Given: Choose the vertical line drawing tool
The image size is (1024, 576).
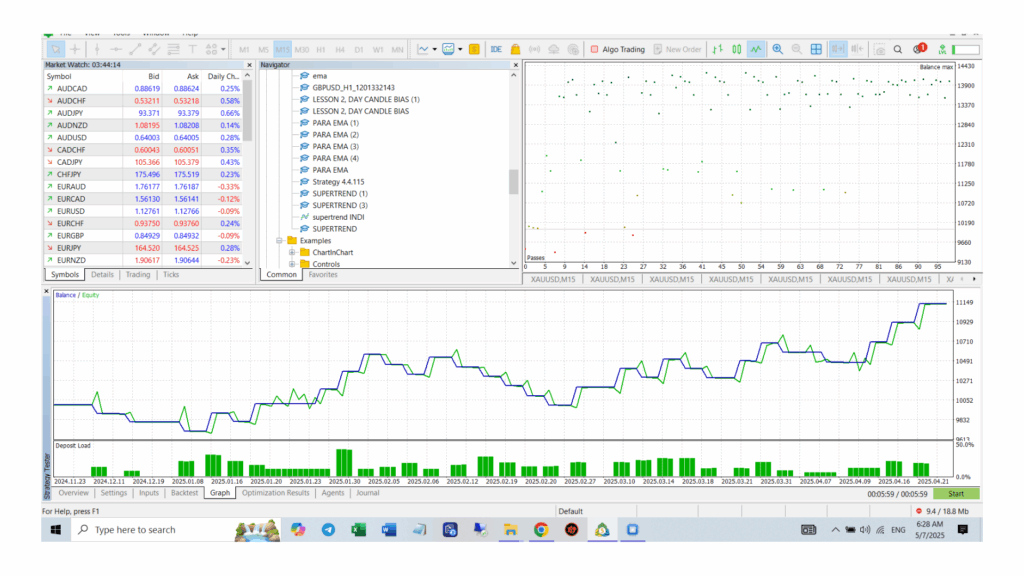Looking at the screenshot, I should pyautogui.click(x=97, y=49).
